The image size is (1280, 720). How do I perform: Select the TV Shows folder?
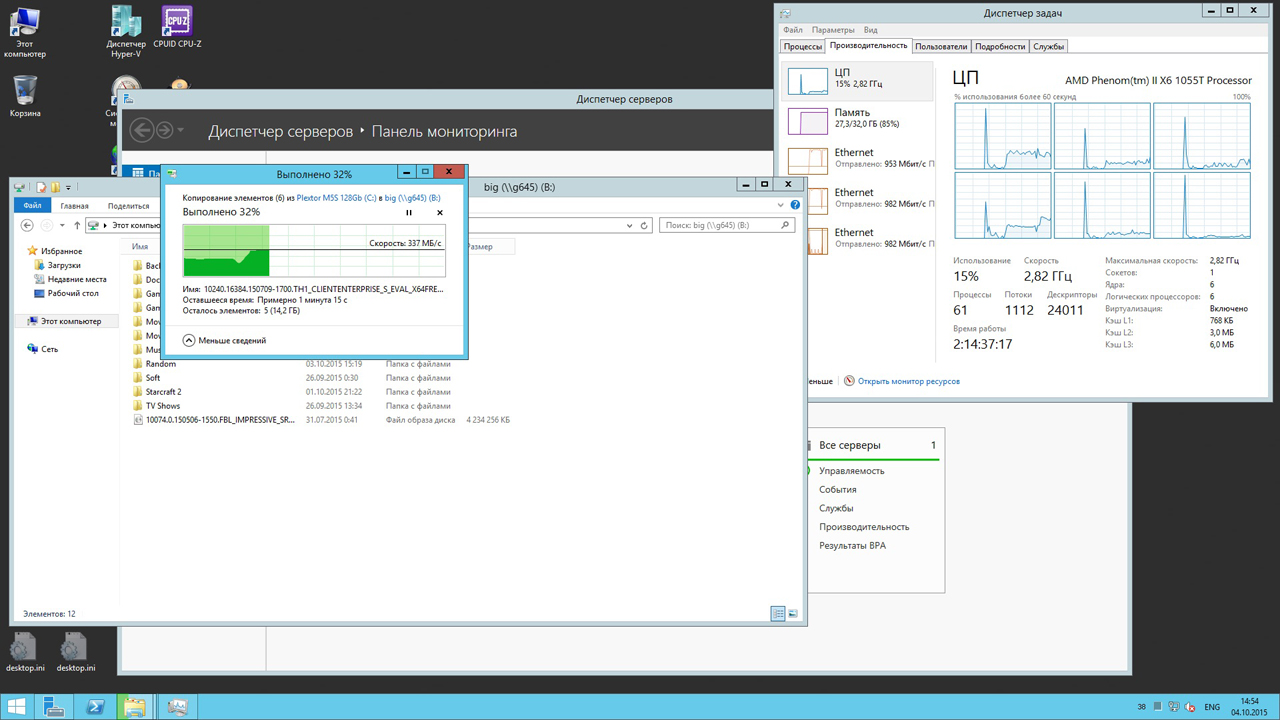[x=156, y=406]
